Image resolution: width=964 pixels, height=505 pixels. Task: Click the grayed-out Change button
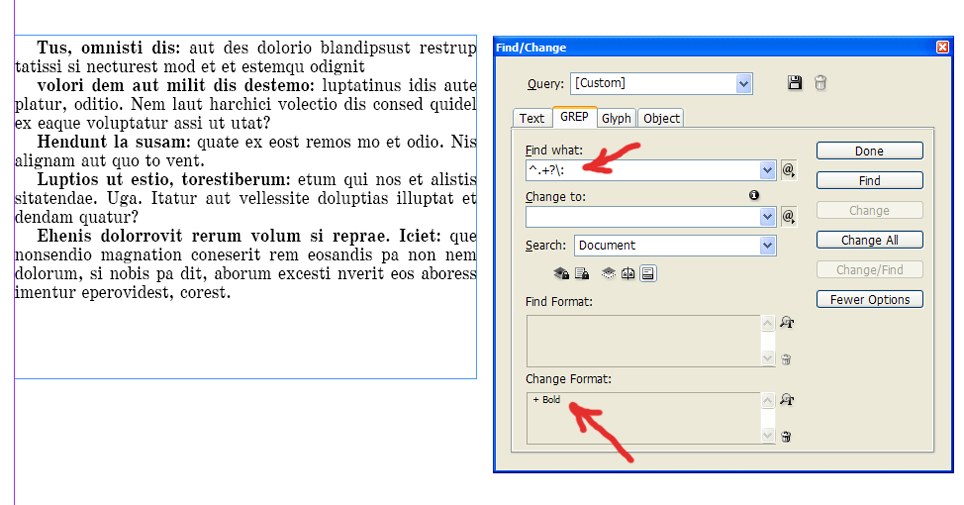point(869,210)
